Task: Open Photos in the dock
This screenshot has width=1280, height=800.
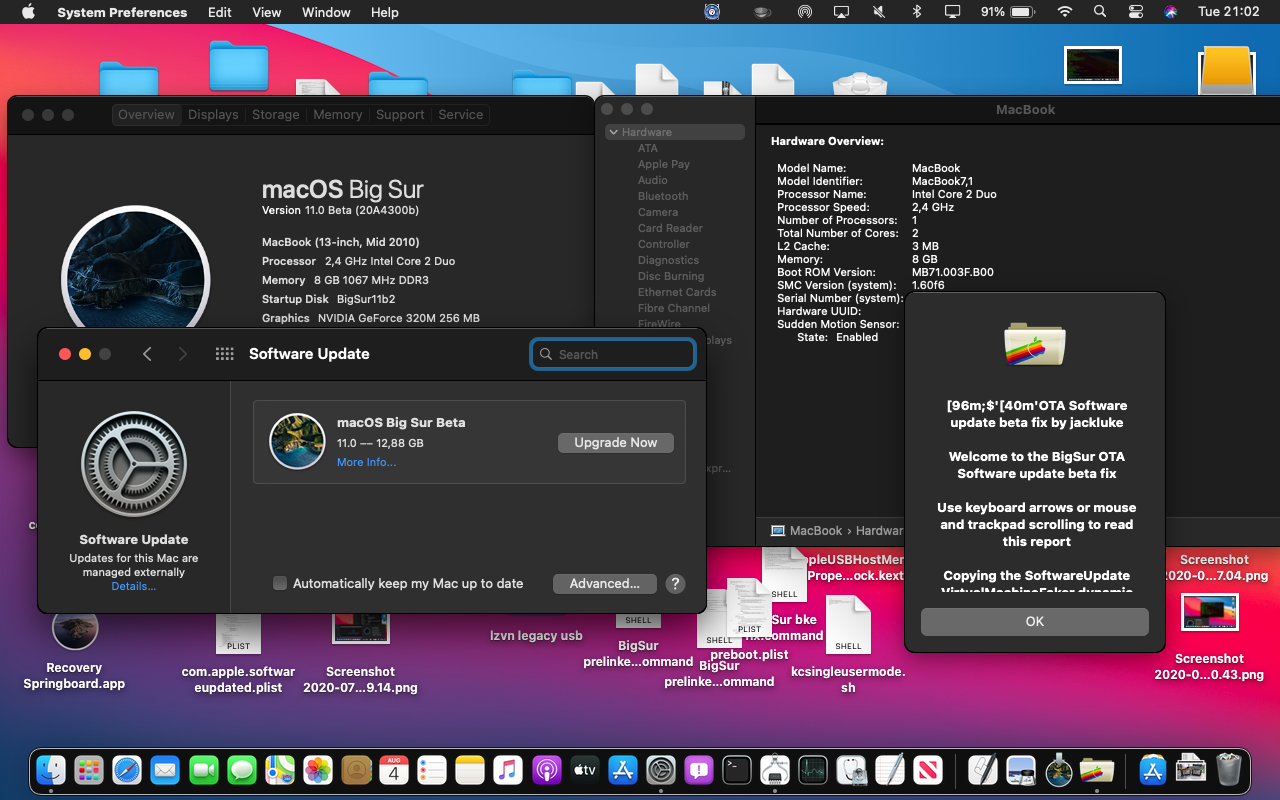Action: coord(318,770)
